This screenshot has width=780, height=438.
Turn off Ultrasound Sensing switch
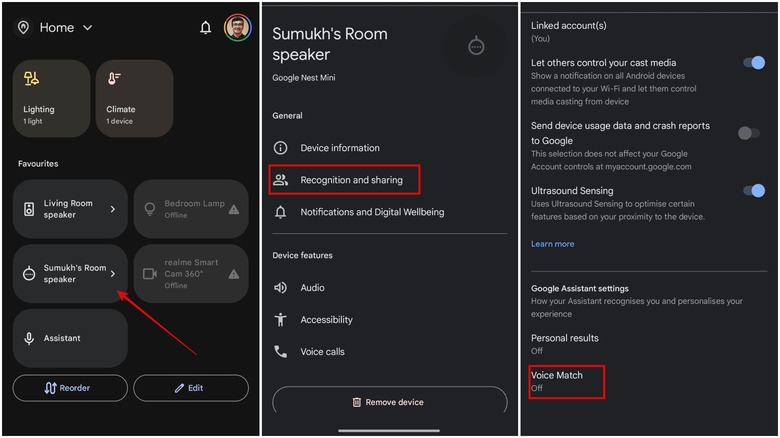(x=753, y=190)
